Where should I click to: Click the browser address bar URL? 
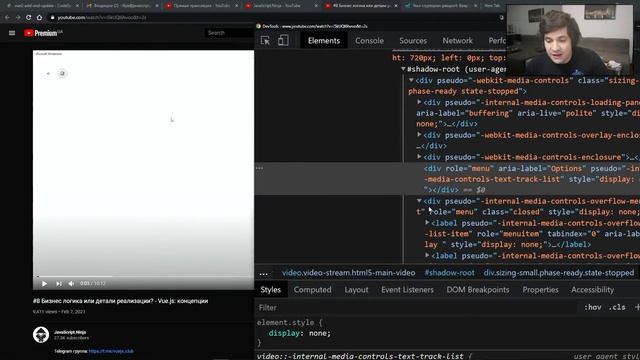(x=102, y=18)
